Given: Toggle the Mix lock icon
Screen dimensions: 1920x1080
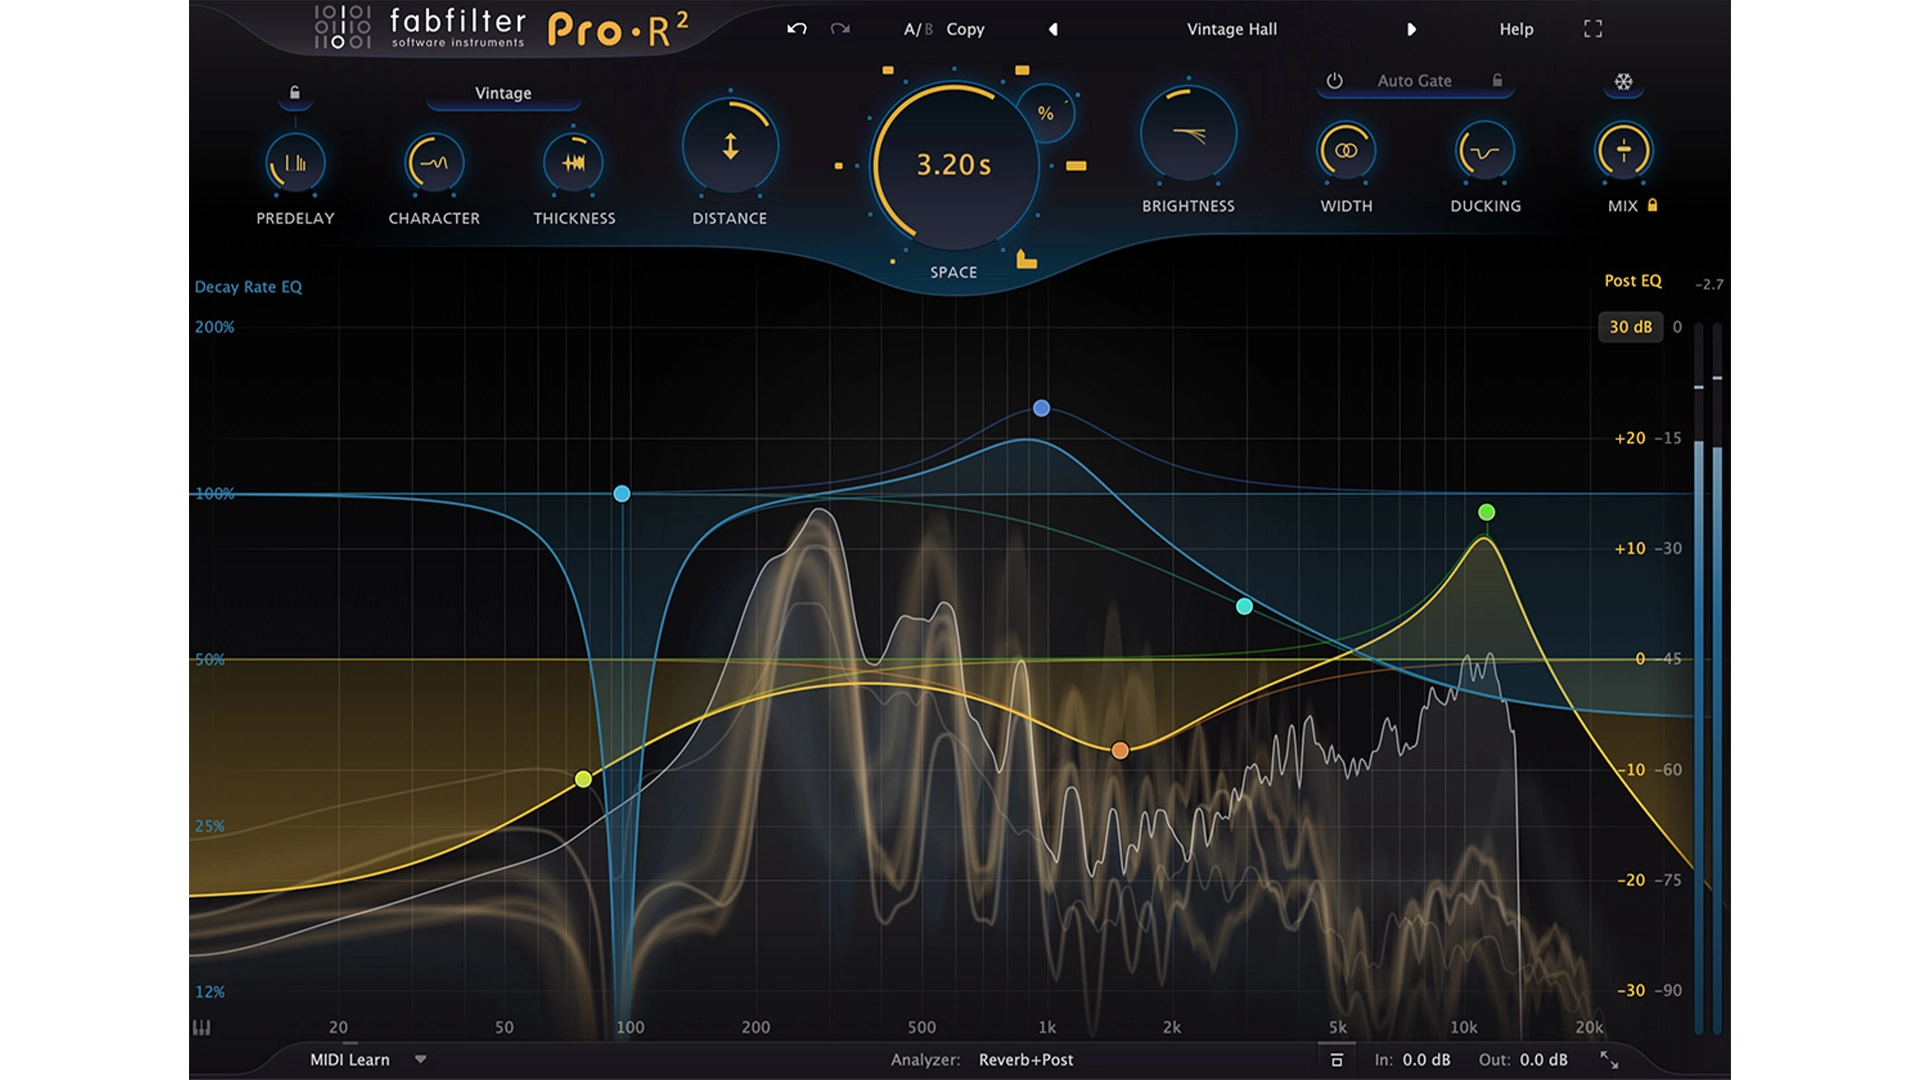Looking at the screenshot, I should pyautogui.click(x=1652, y=205).
